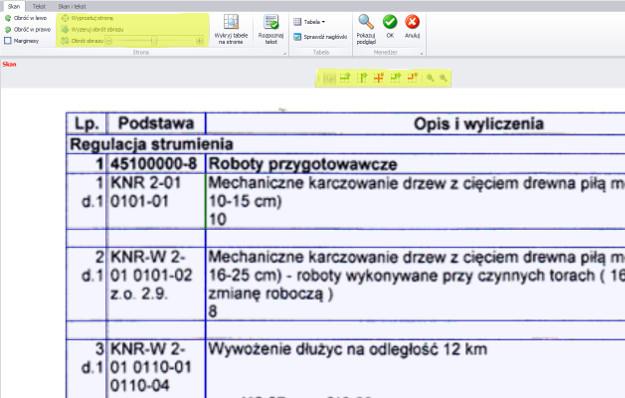Start text recognition with Rozpoznaj tekst

pyautogui.click(x=271, y=29)
